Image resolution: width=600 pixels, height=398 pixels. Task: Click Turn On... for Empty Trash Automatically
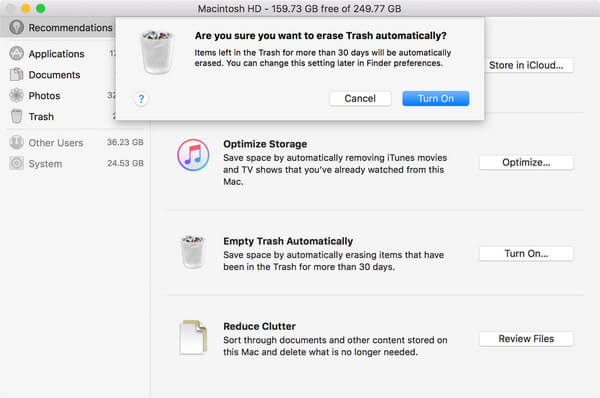(x=526, y=253)
